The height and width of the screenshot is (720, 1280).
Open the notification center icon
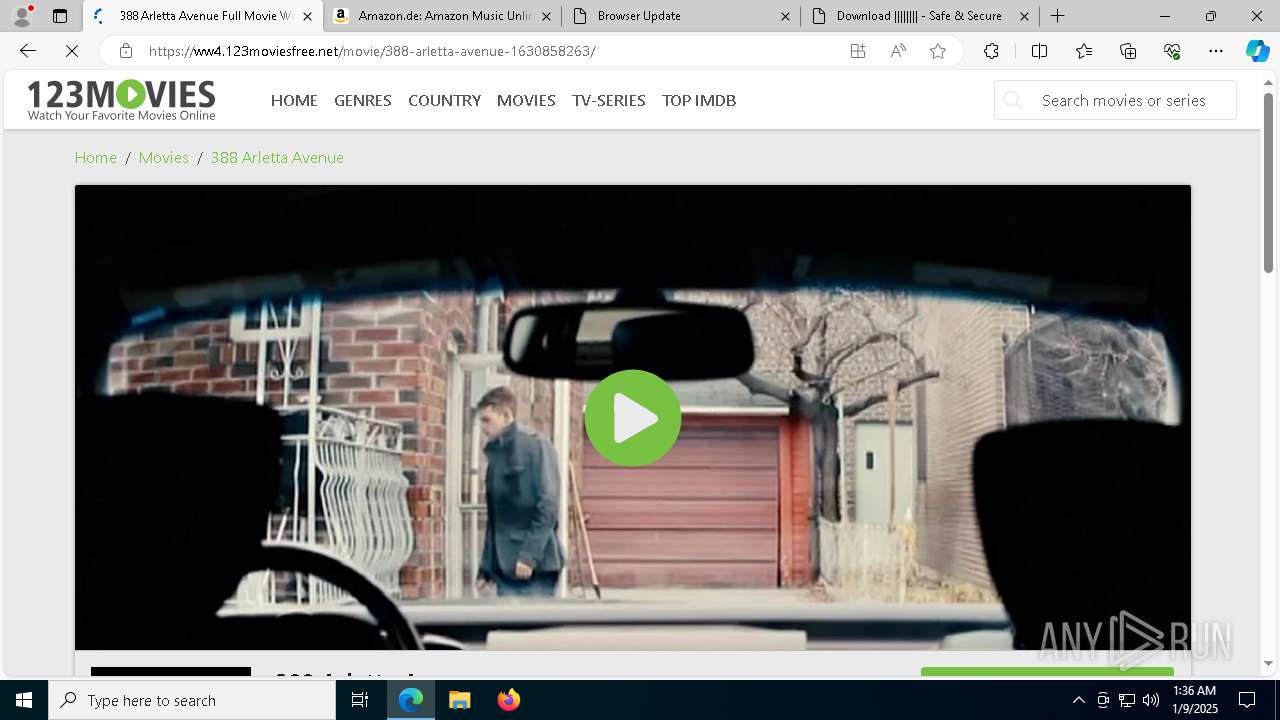point(1247,700)
